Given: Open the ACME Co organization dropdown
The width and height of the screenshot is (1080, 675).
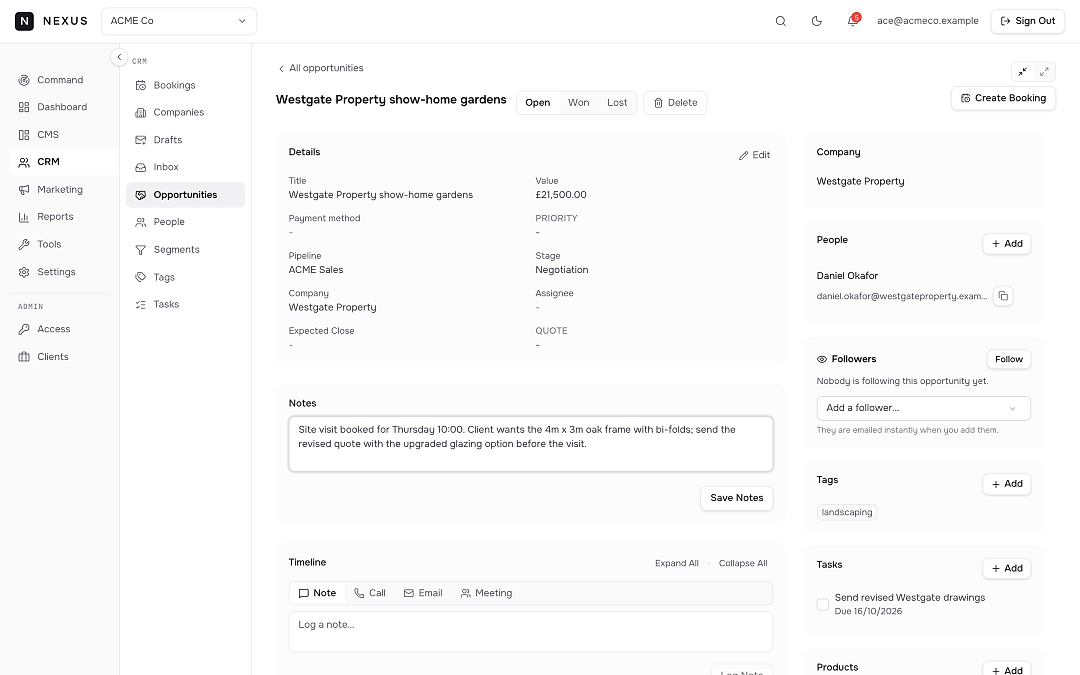Looking at the screenshot, I should coord(179,21).
